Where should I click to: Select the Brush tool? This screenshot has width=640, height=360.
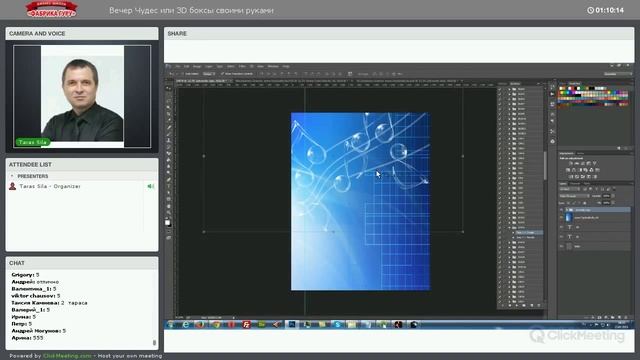click(x=168, y=134)
